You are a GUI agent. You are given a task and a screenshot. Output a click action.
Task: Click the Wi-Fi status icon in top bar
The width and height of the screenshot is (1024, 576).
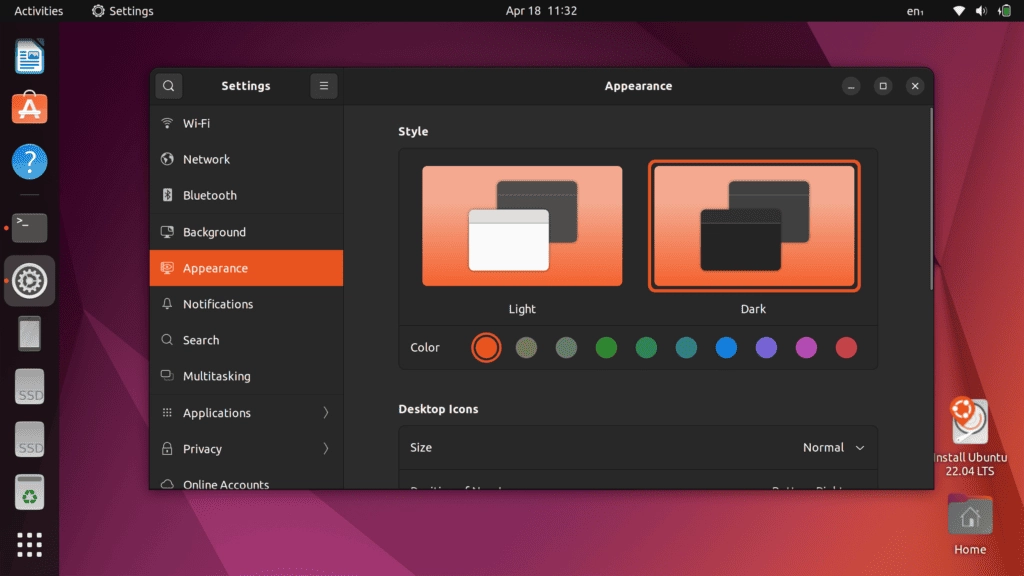[x=959, y=10]
